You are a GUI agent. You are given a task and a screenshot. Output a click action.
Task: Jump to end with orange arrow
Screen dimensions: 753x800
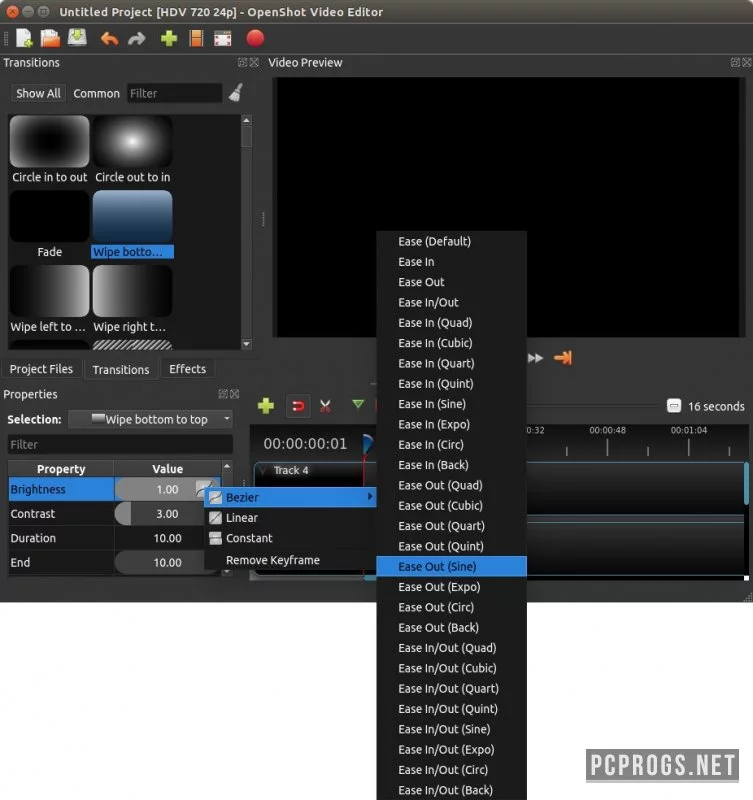[563, 358]
